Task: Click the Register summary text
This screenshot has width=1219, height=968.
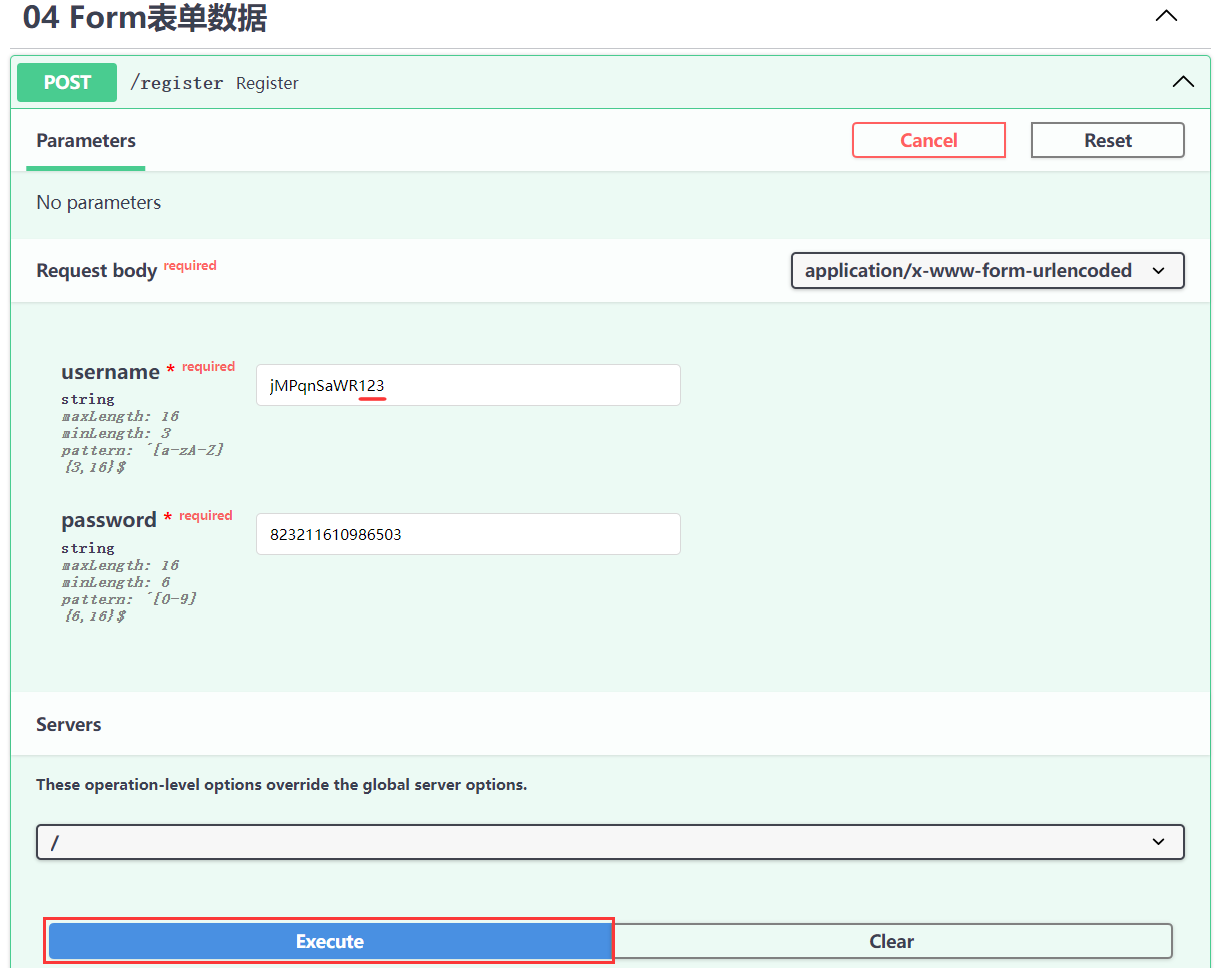Action: [267, 83]
